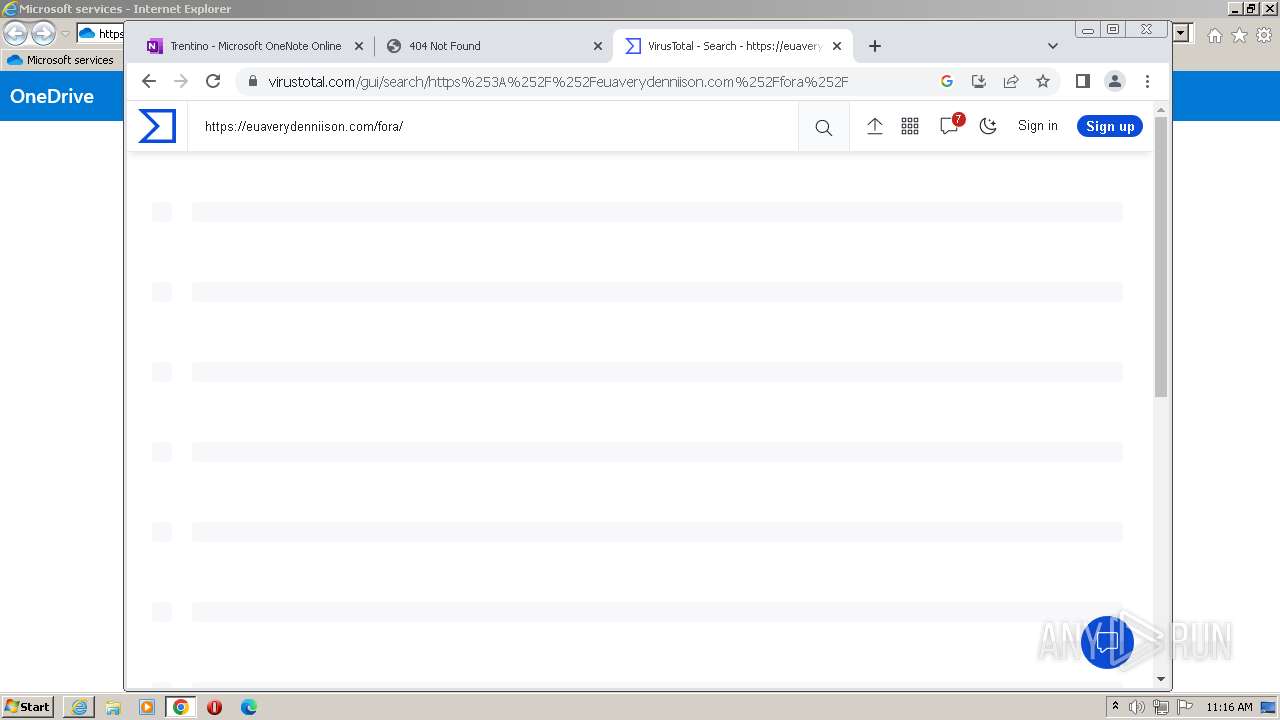Click the VirusTotal search magnifier icon
1280x720 pixels.
tap(823, 127)
